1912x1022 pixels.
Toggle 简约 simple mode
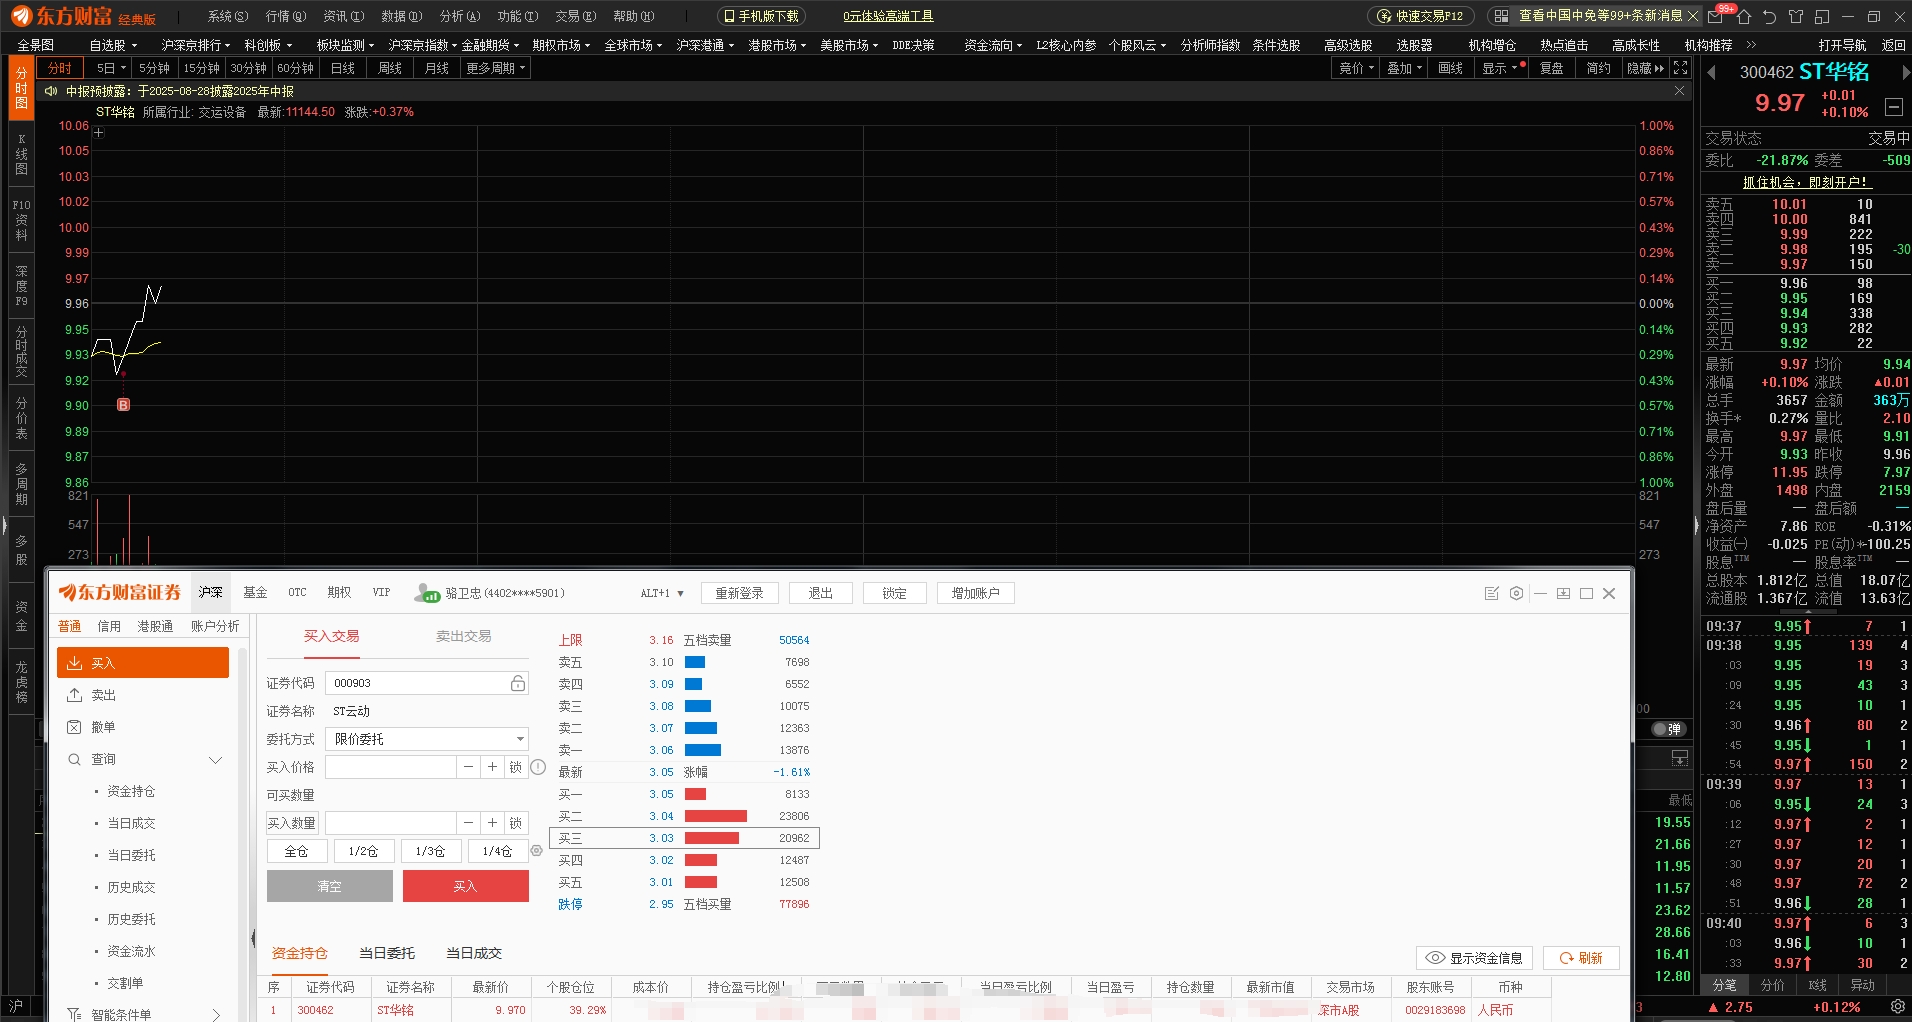tap(1599, 68)
